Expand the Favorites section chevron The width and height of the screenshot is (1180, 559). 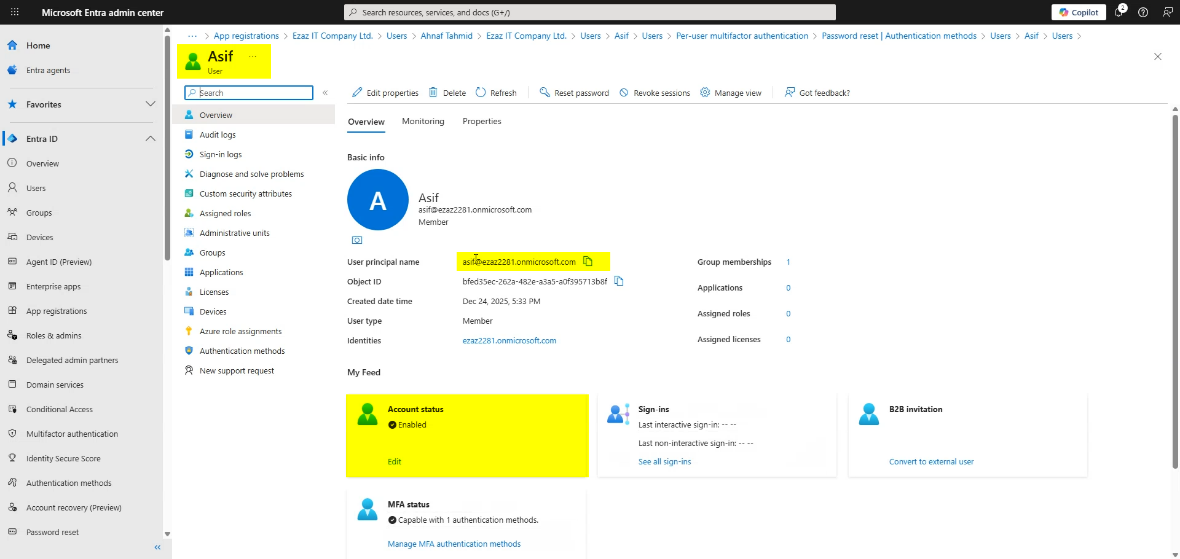click(x=150, y=105)
